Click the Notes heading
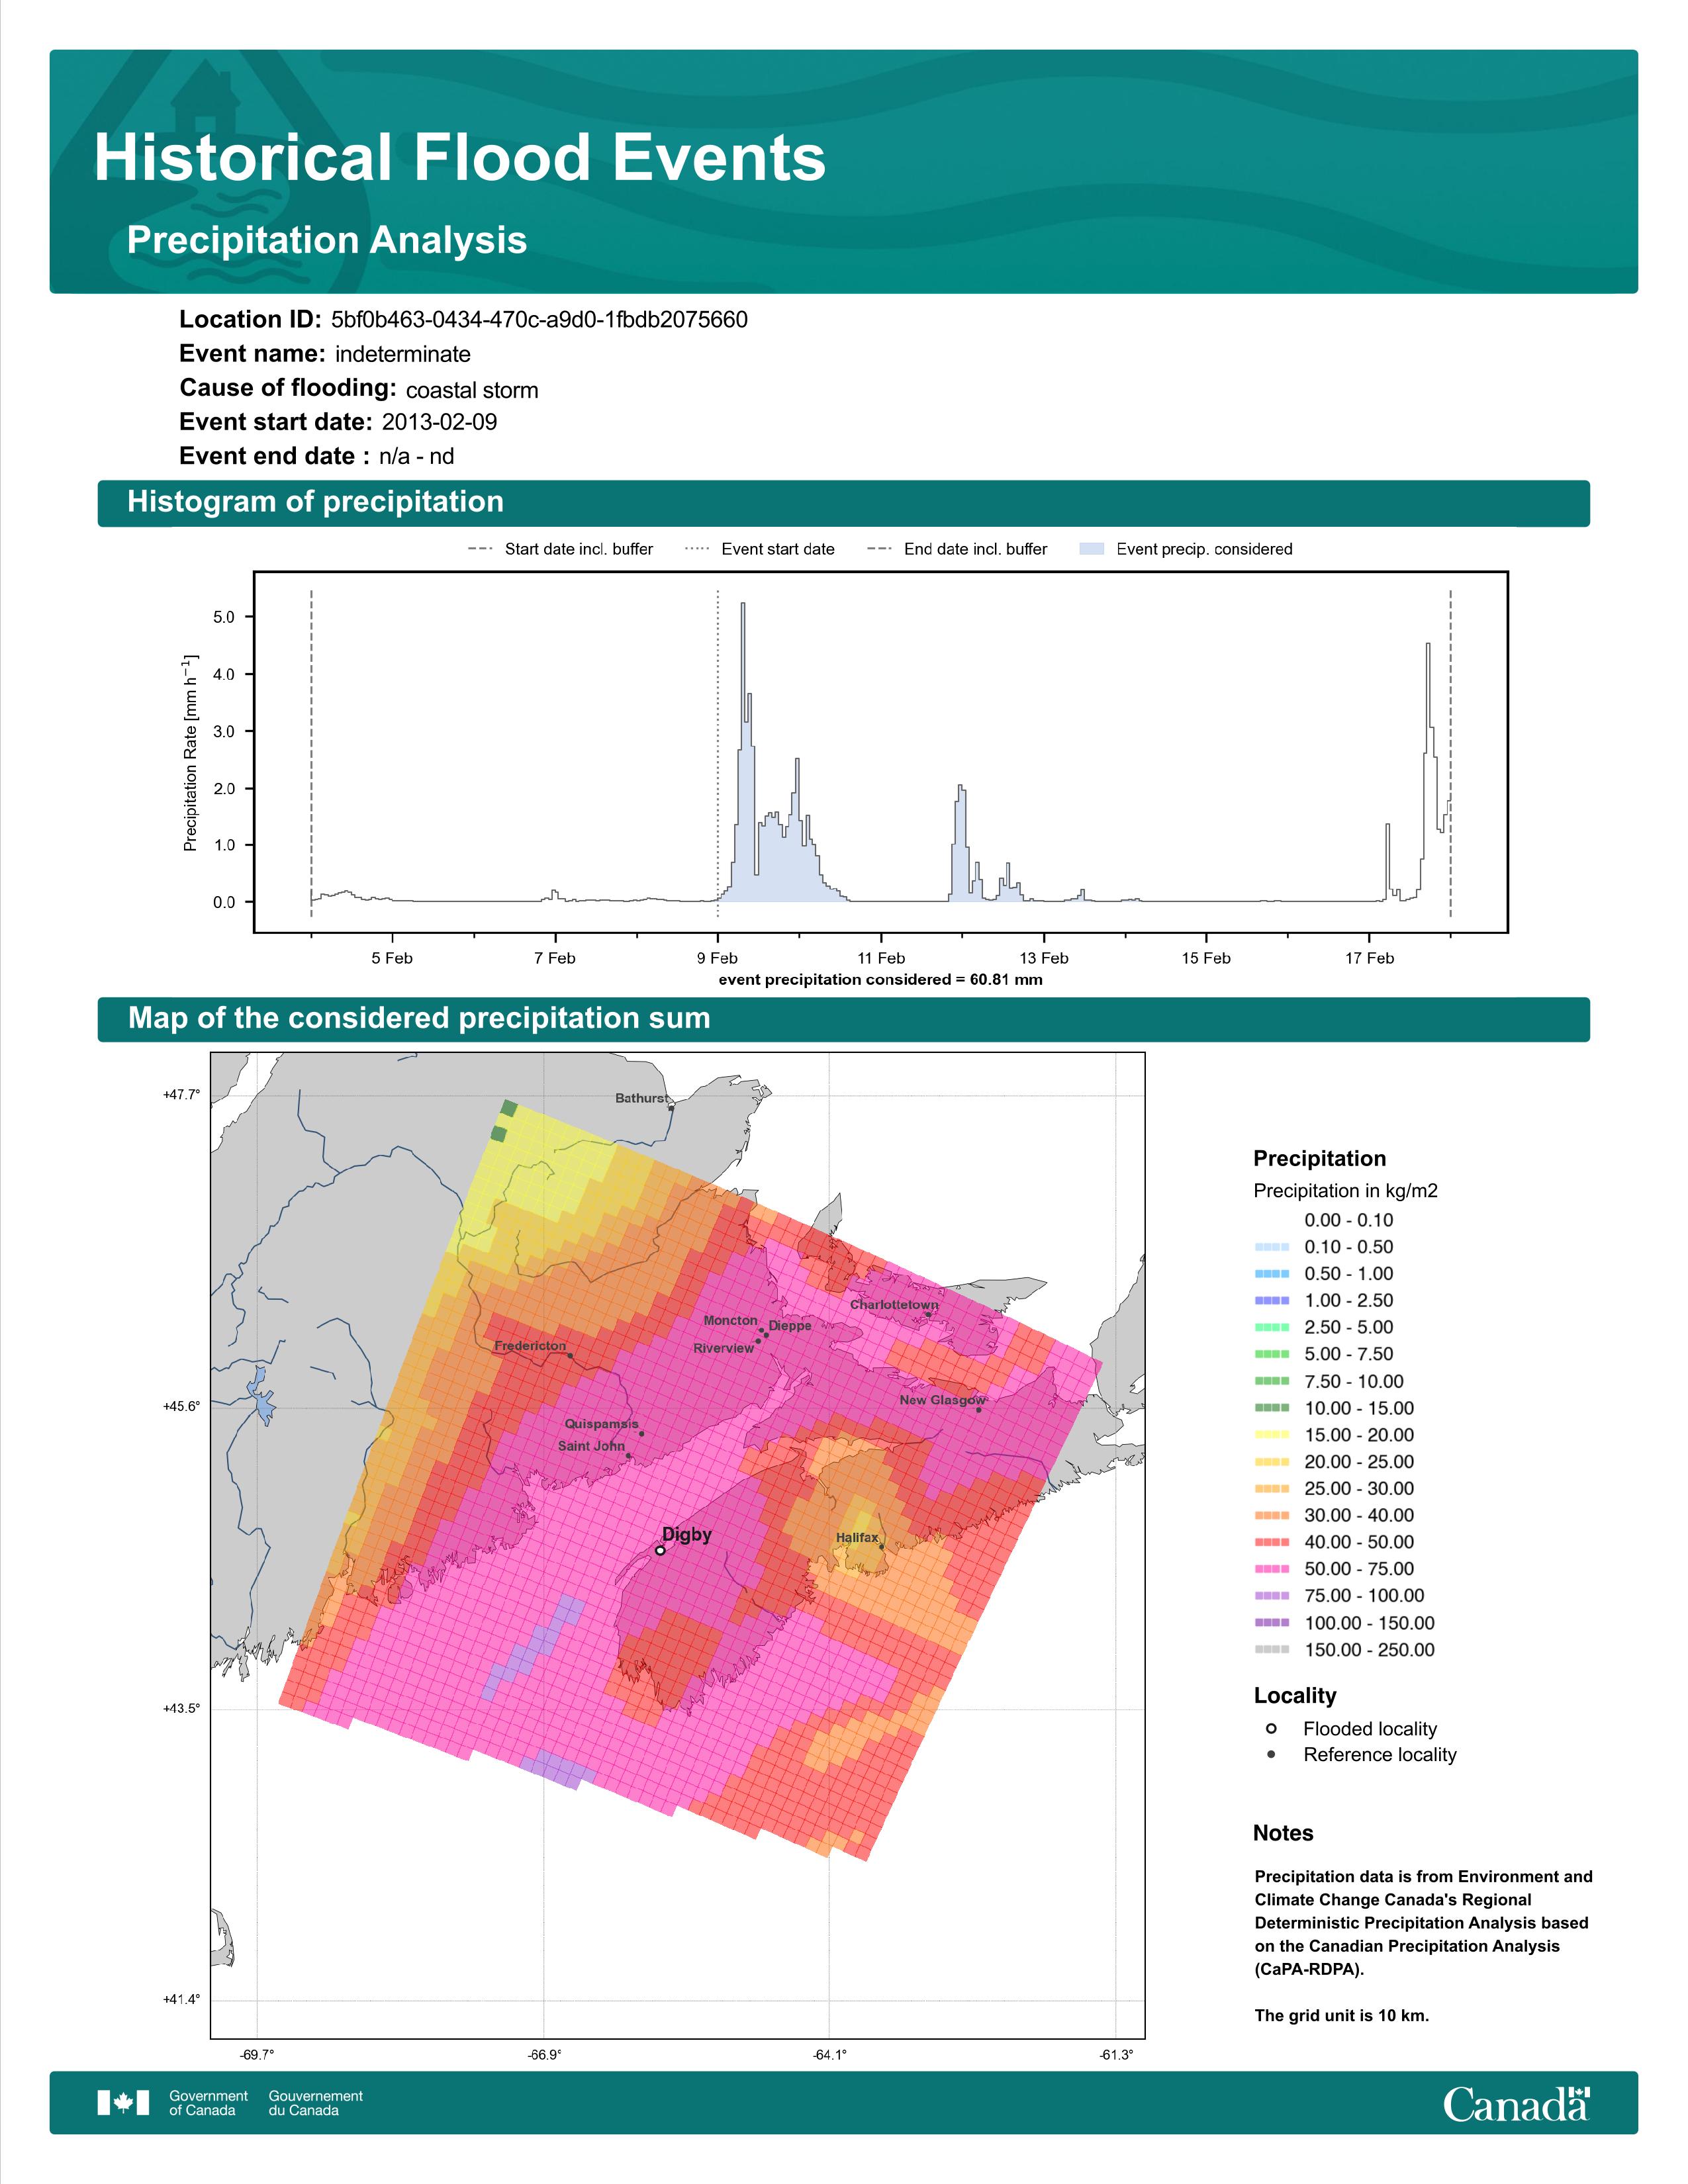The height and width of the screenshot is (2184, 1688). point(1283,1833)
